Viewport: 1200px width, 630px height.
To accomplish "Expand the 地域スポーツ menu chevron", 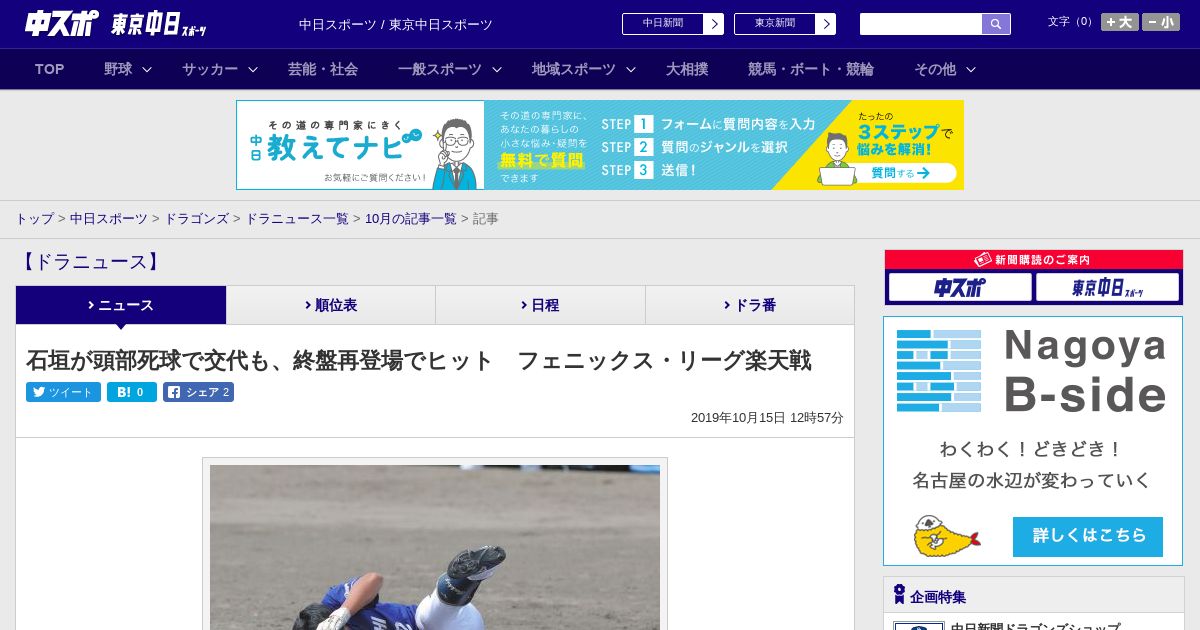I will pyautogui.click(x=631, y=69).
